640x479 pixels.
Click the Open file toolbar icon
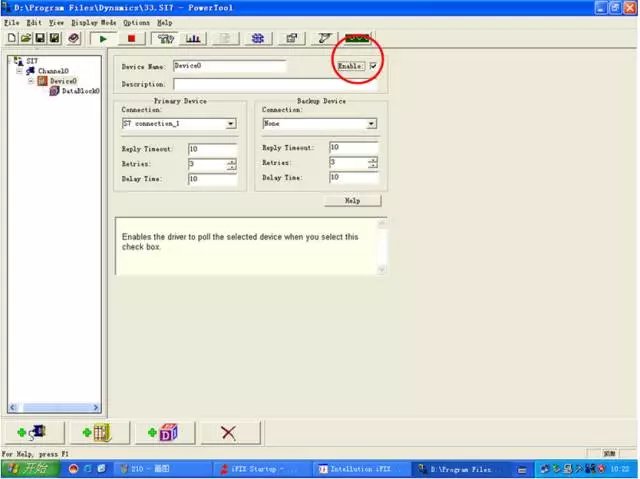pyautogui.click(x=26, y=38)
